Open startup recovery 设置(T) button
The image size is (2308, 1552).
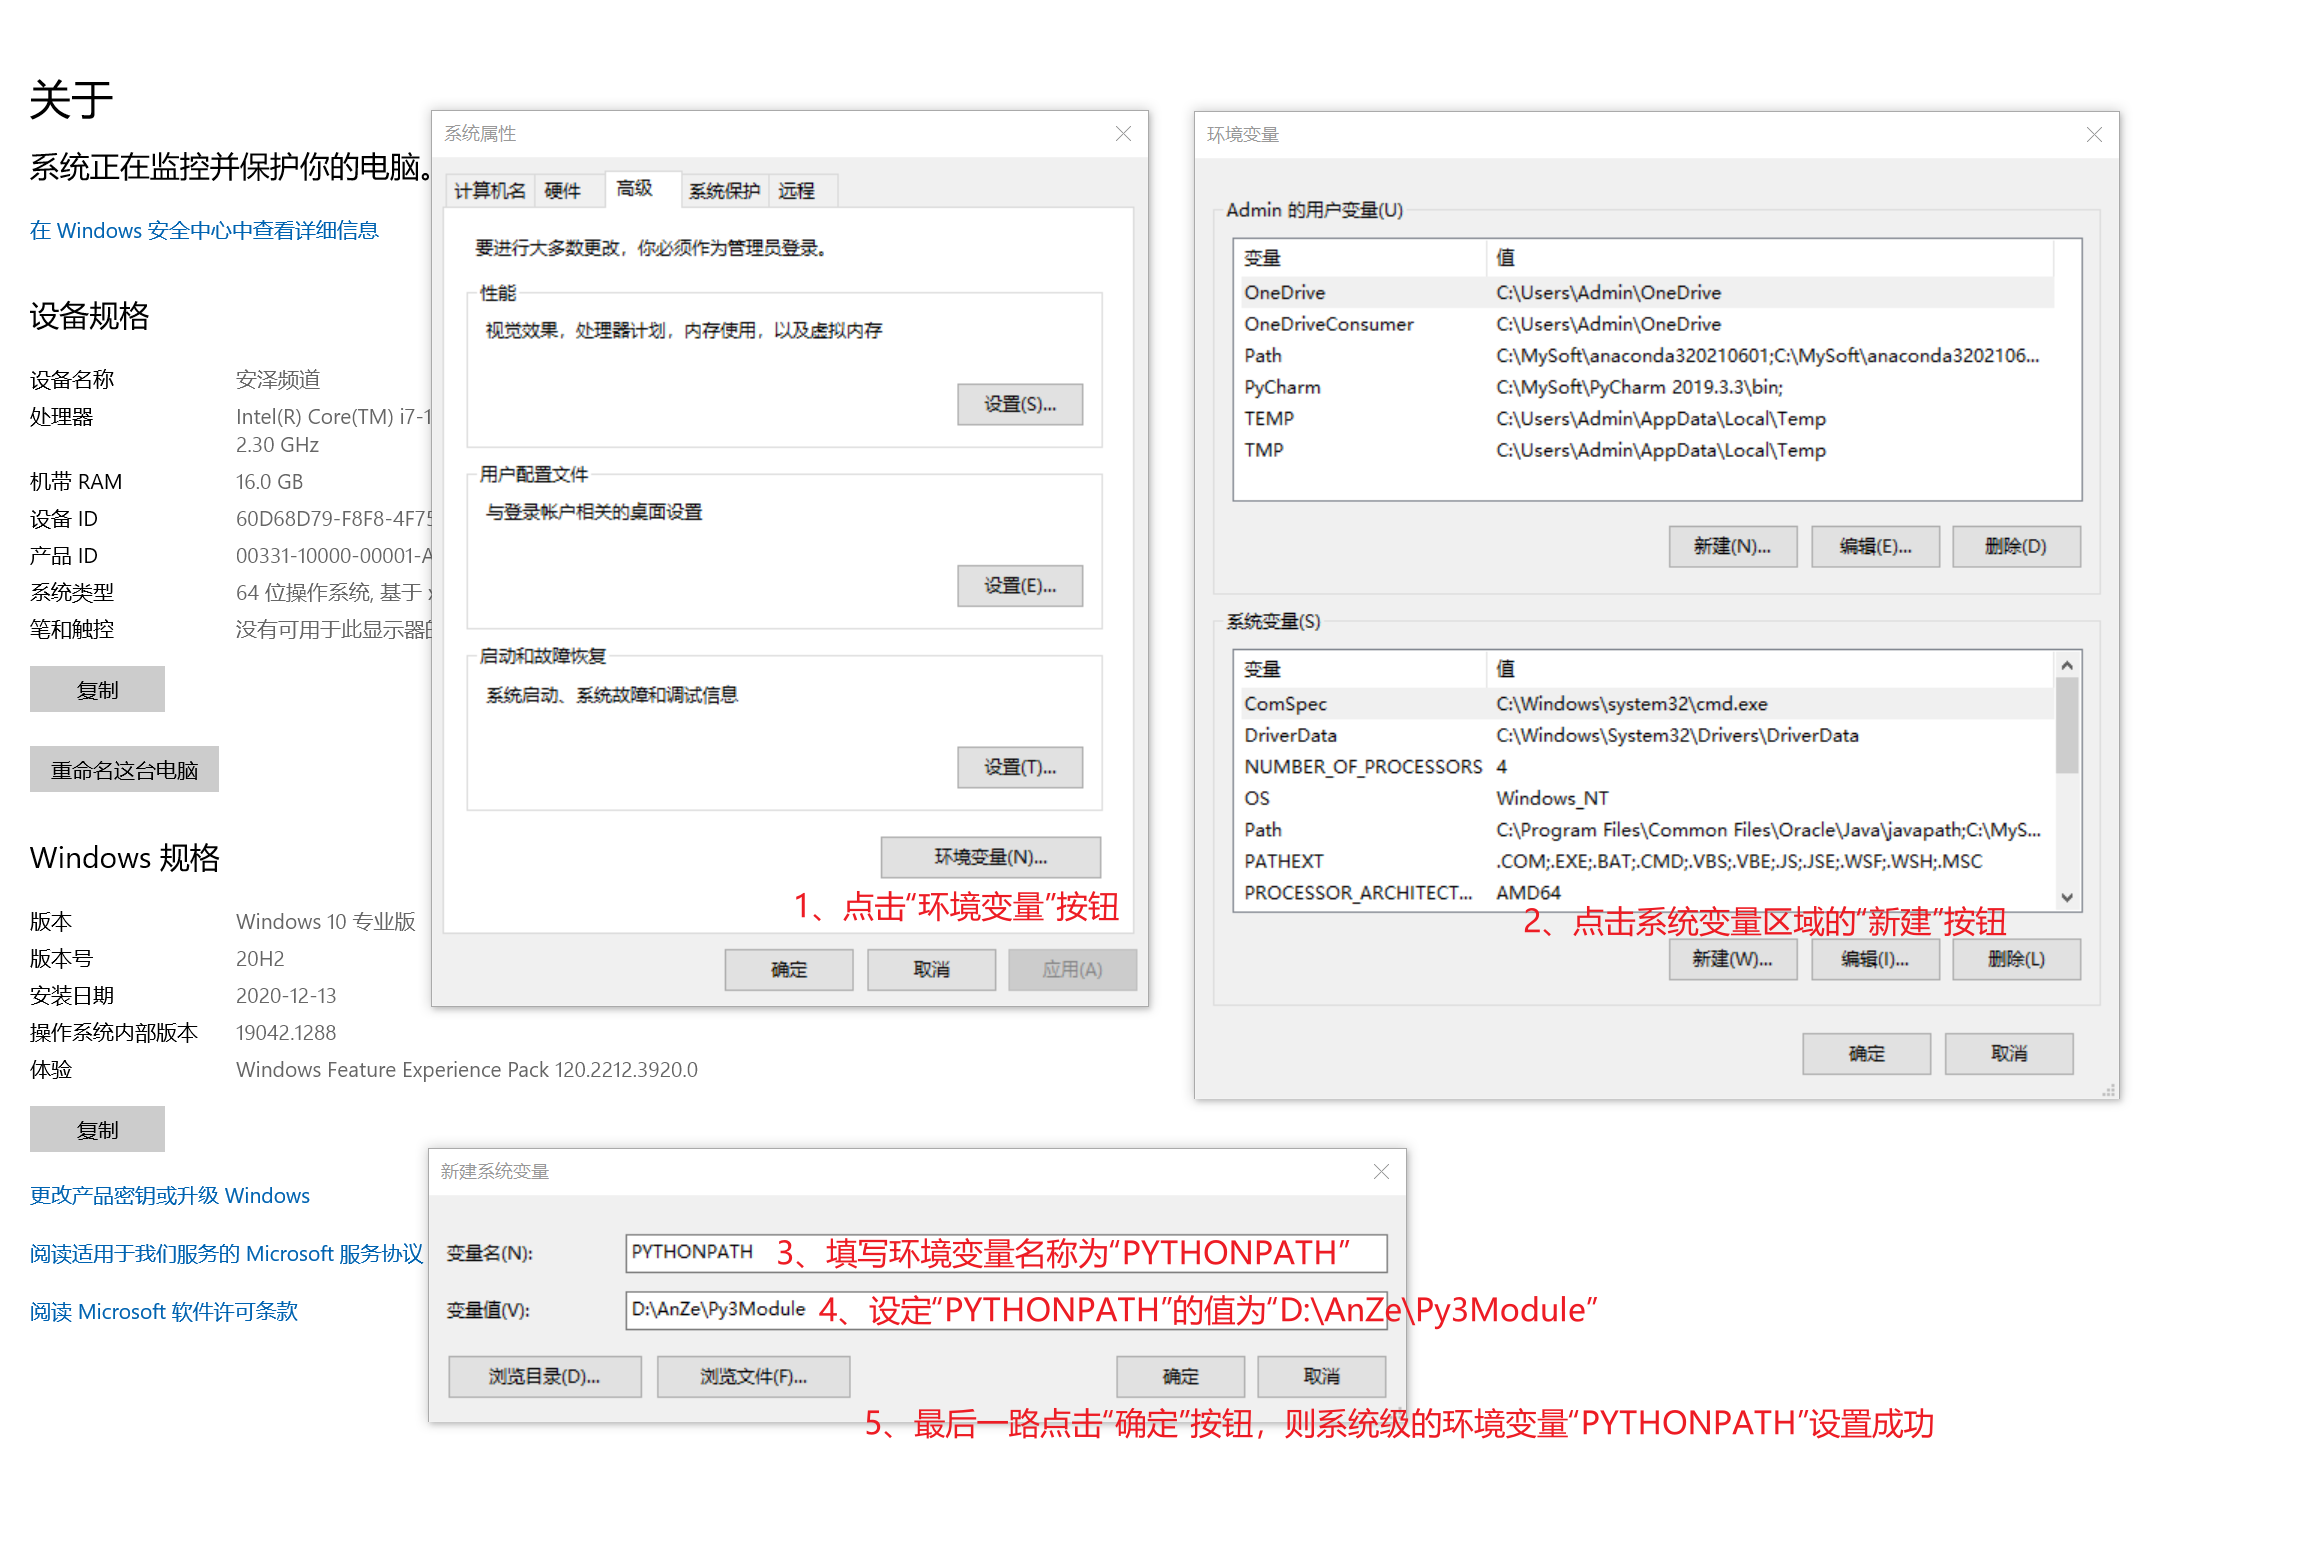click(x=1020, y=767)
